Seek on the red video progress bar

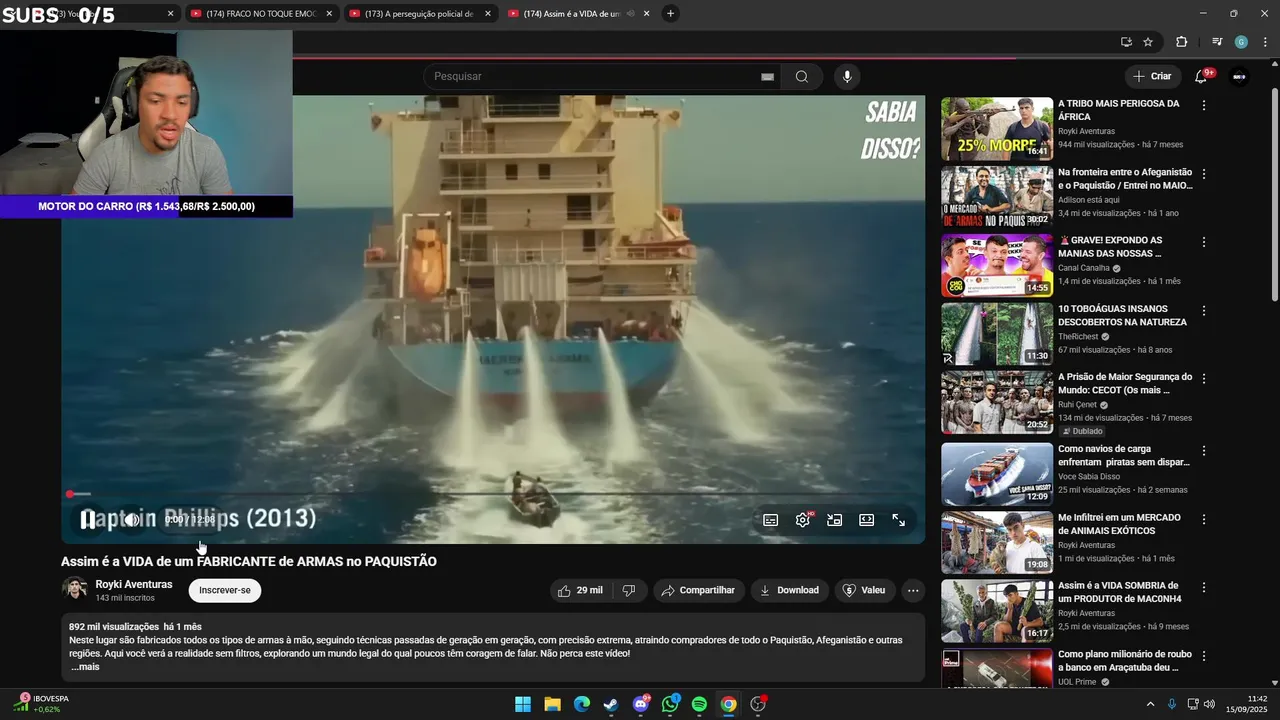(x=495, y=494)
